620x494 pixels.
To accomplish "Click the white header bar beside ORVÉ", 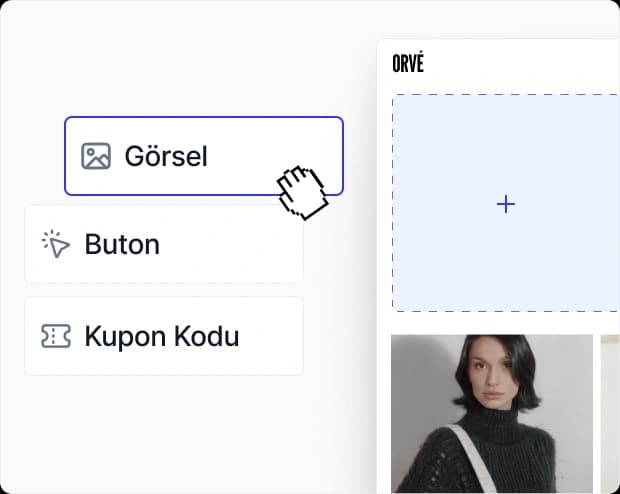I will point(520,64).
